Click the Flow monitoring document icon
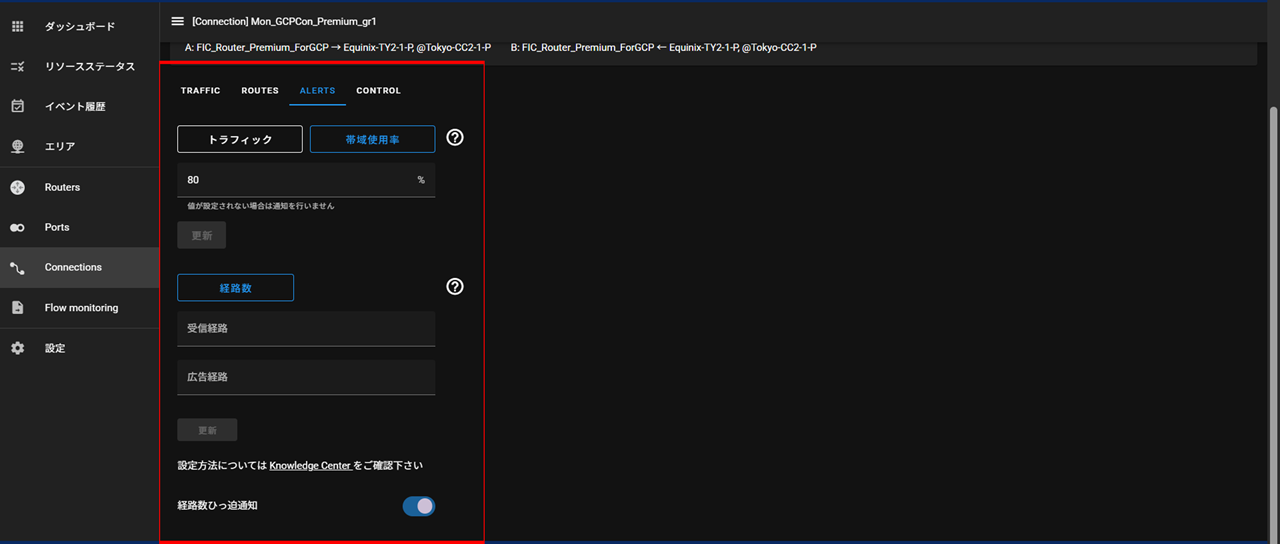The image size is (1280, 544). (17, 308)
